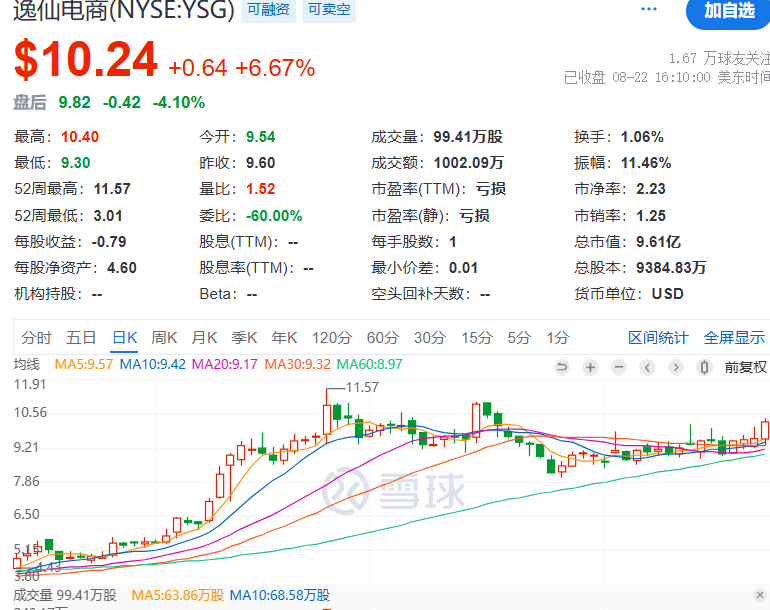Add stock with 加自选 button
Viewport: 770px width, 610px height.
tap(729, 11)
